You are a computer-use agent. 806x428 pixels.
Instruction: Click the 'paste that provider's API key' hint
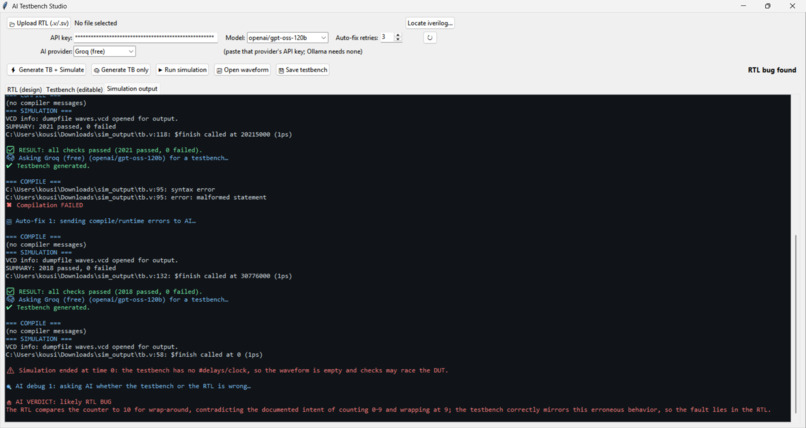click(293, 51)
